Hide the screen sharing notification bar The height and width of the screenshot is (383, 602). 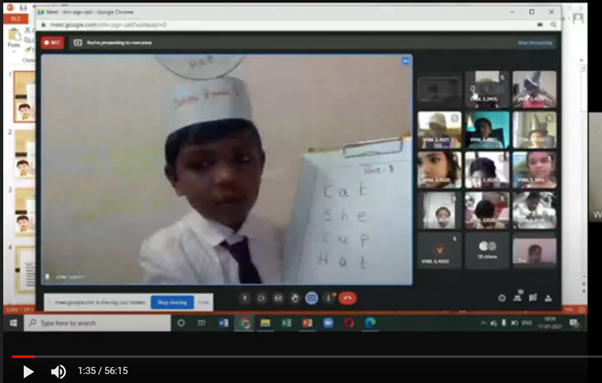click(203, 302)
